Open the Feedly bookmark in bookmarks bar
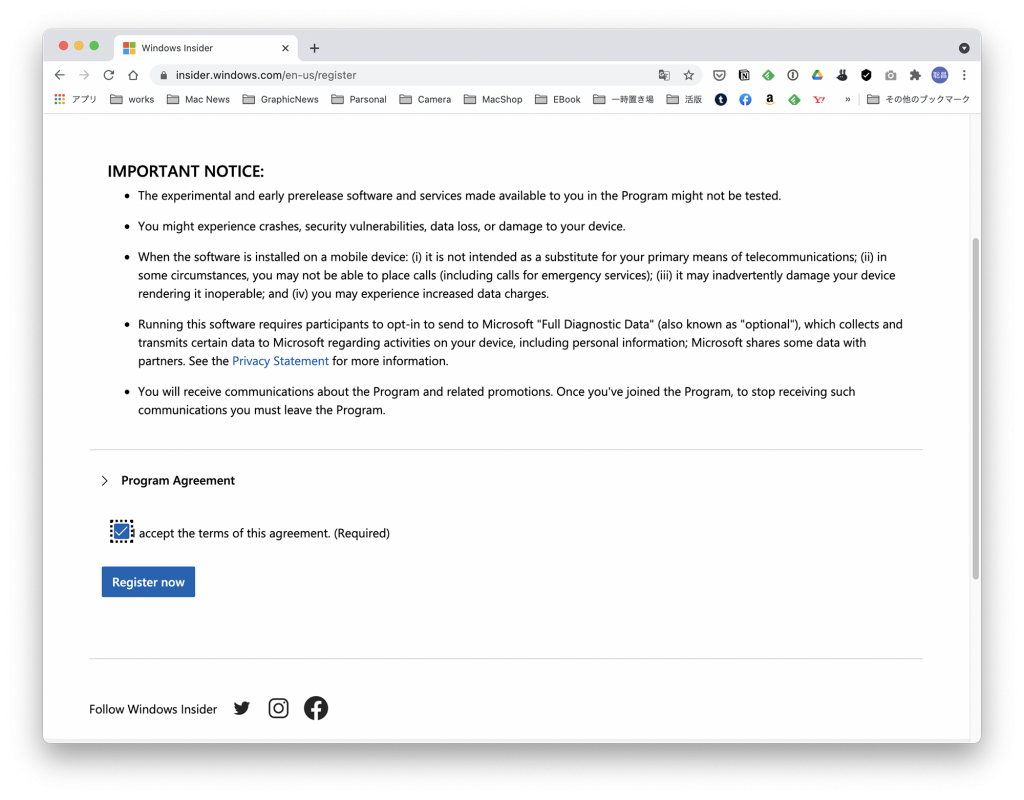This screenshot has height=800, width=1024. tap(794, 99)
